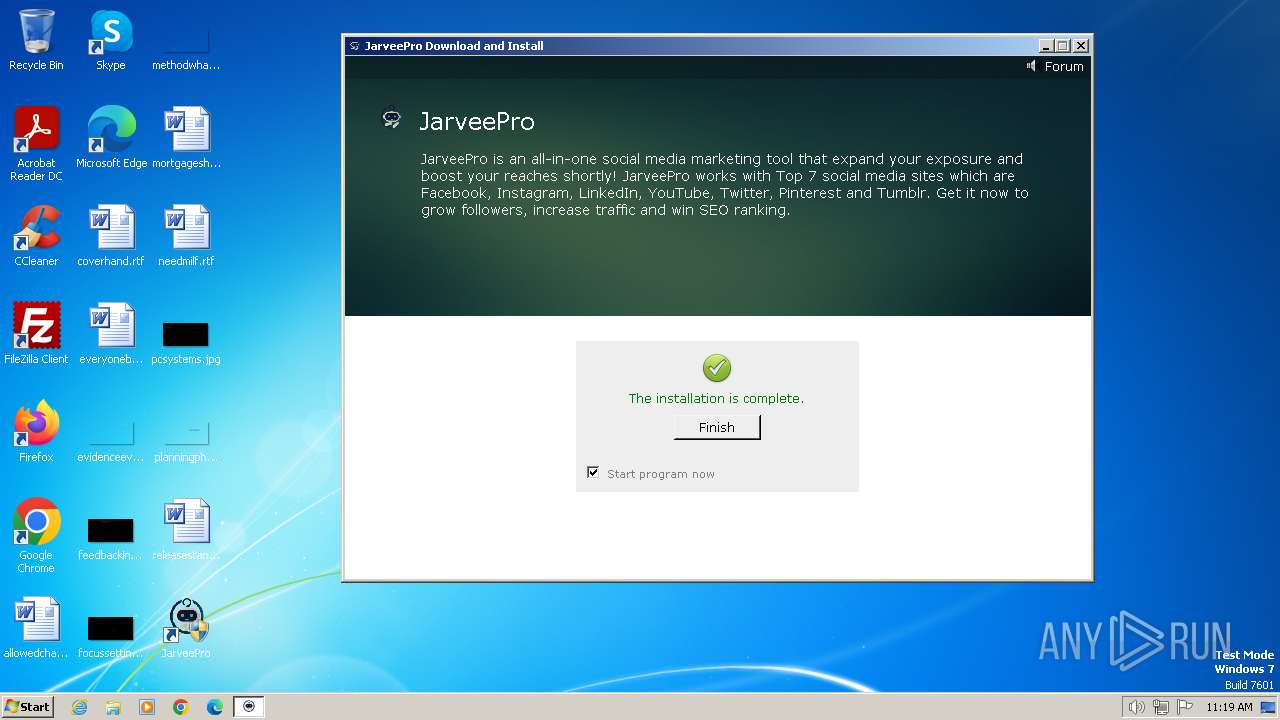This screenshot has height=720, width=1280.
Task: Uncheck Start program now checkbox
Action: click(x=593, y=472)
